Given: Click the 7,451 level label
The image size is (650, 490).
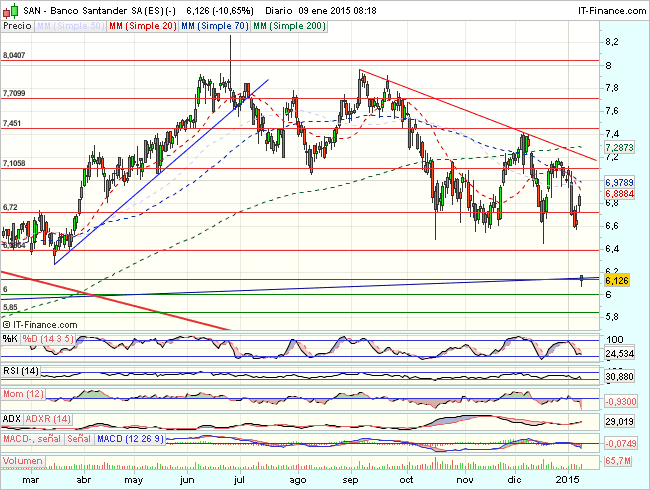Looking at the screenshot, I should coord(12,124).
